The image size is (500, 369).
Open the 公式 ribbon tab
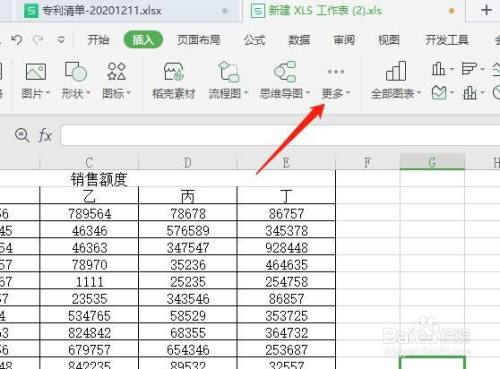pos(254,40)
